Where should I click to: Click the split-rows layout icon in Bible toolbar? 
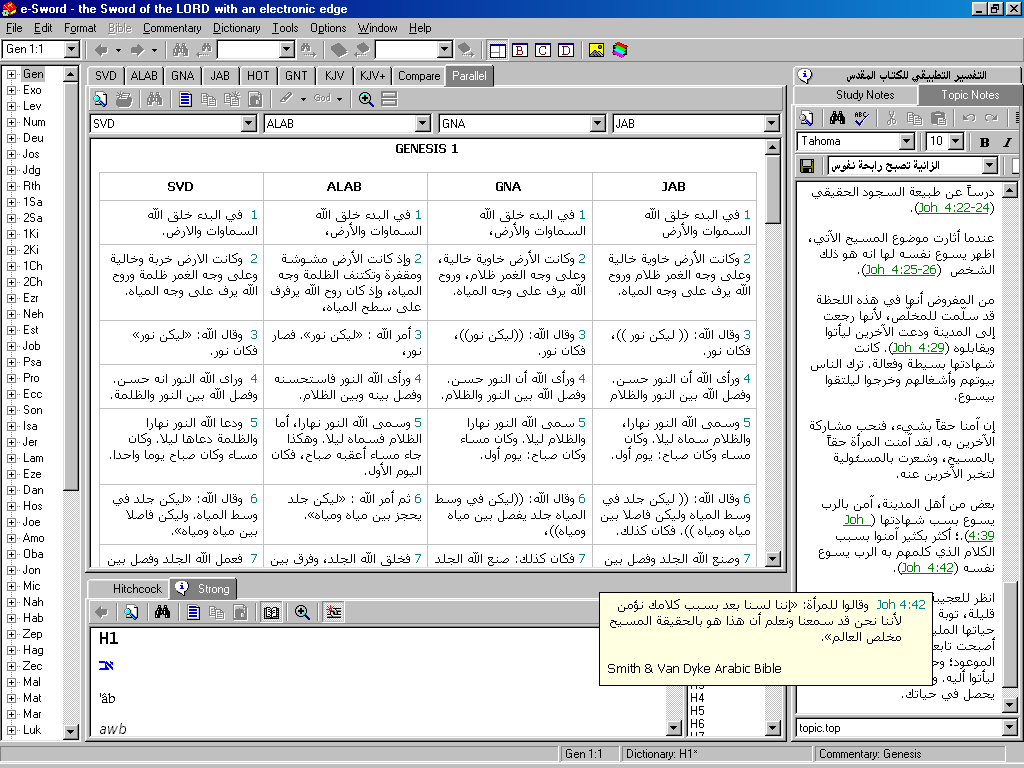coord(389,99)
